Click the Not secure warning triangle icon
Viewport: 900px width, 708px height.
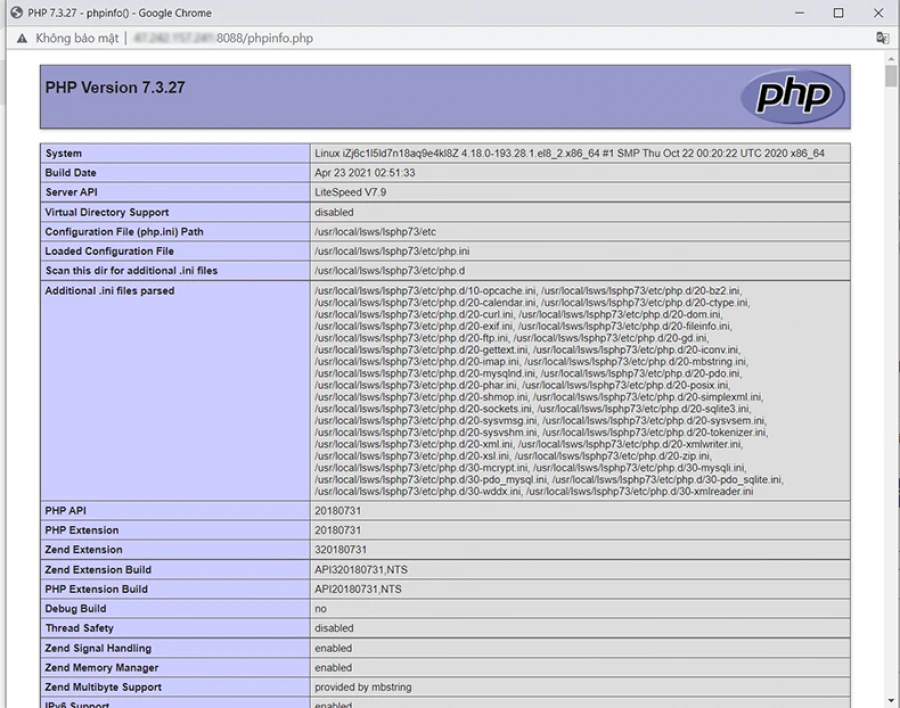[x=22, y=38]
